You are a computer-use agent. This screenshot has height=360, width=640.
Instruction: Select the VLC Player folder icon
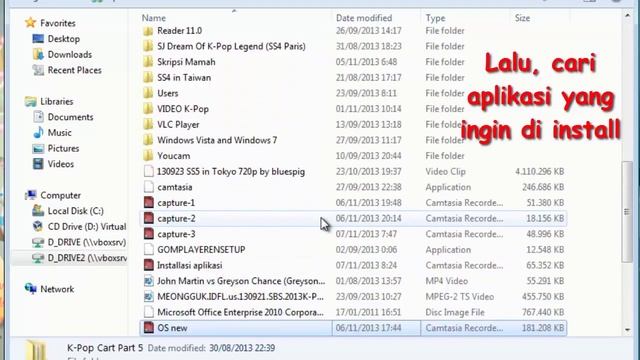click(148, 124)
